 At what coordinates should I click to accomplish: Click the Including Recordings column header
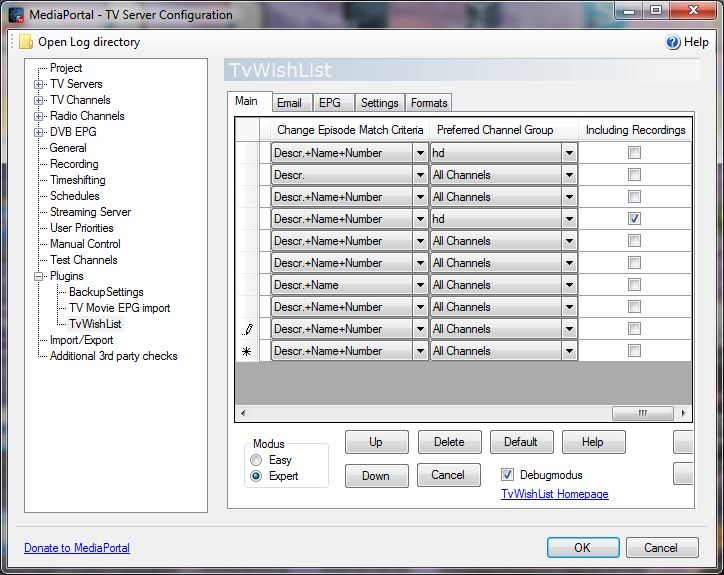click(635, 130)
